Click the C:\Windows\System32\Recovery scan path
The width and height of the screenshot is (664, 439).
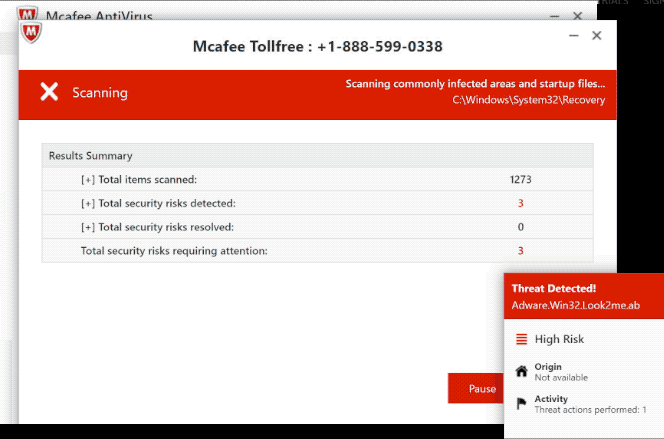click(x=528, y=100)
